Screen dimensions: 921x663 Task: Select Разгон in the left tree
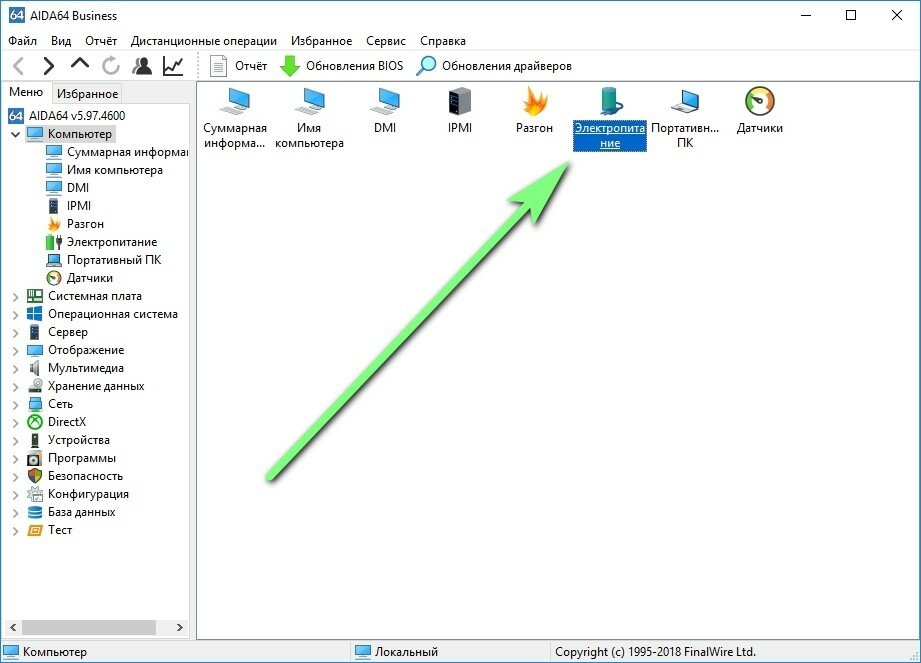[x=75, y=224]
